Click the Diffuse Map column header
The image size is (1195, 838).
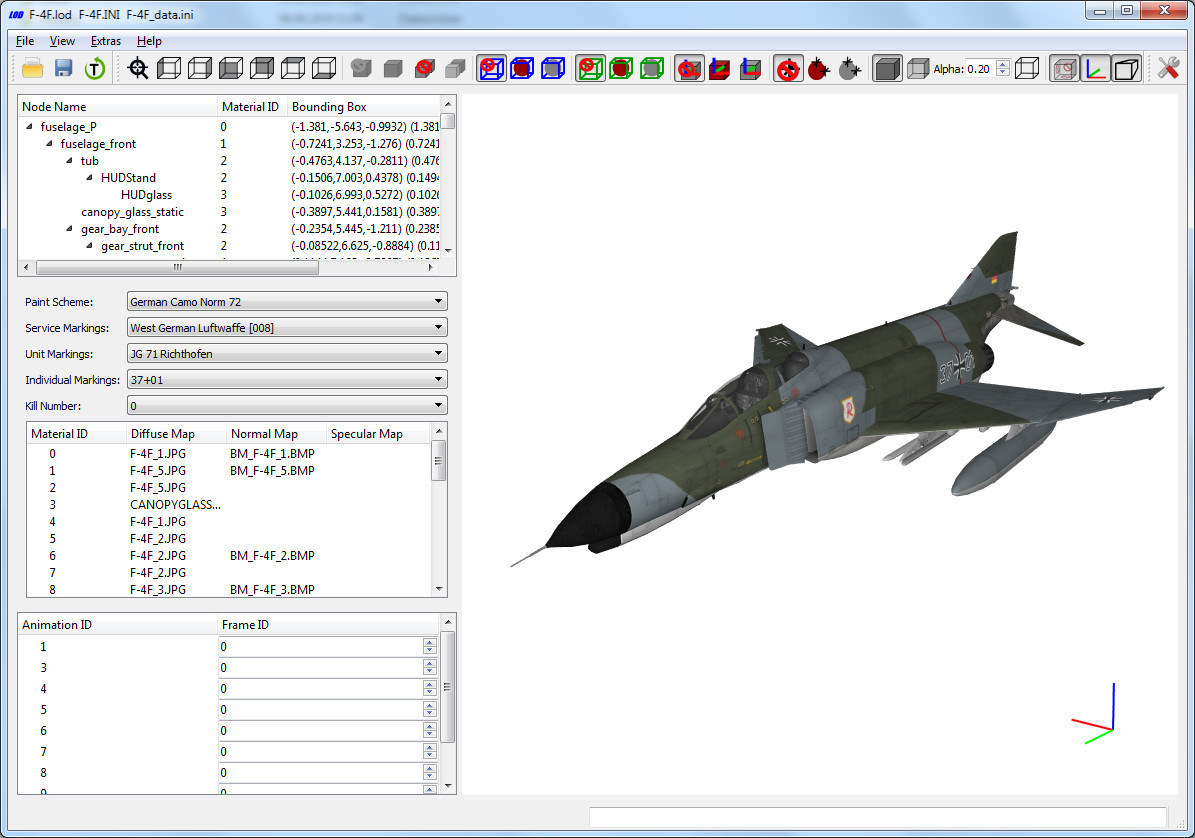click(162, 434)
